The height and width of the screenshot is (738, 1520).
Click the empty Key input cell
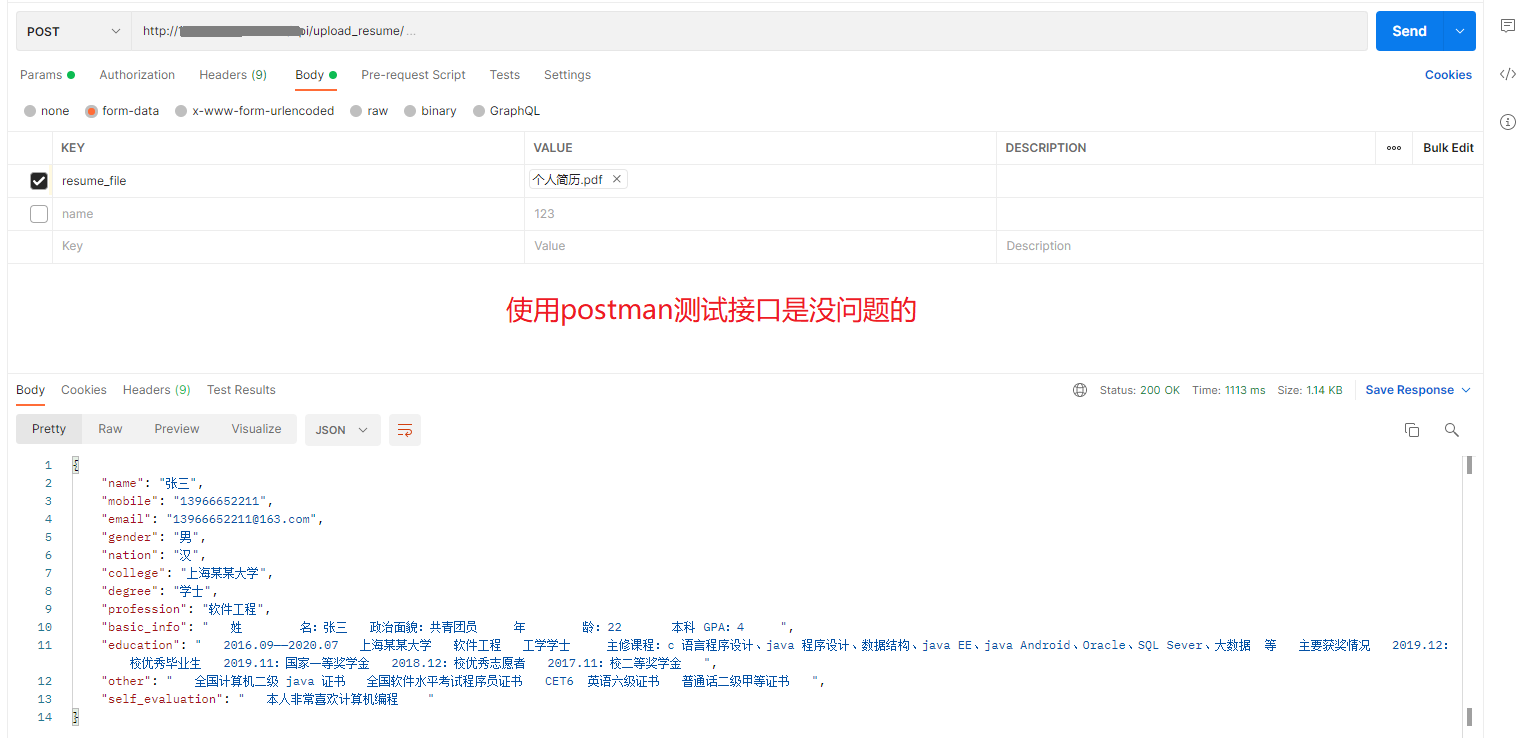(288, 246)
